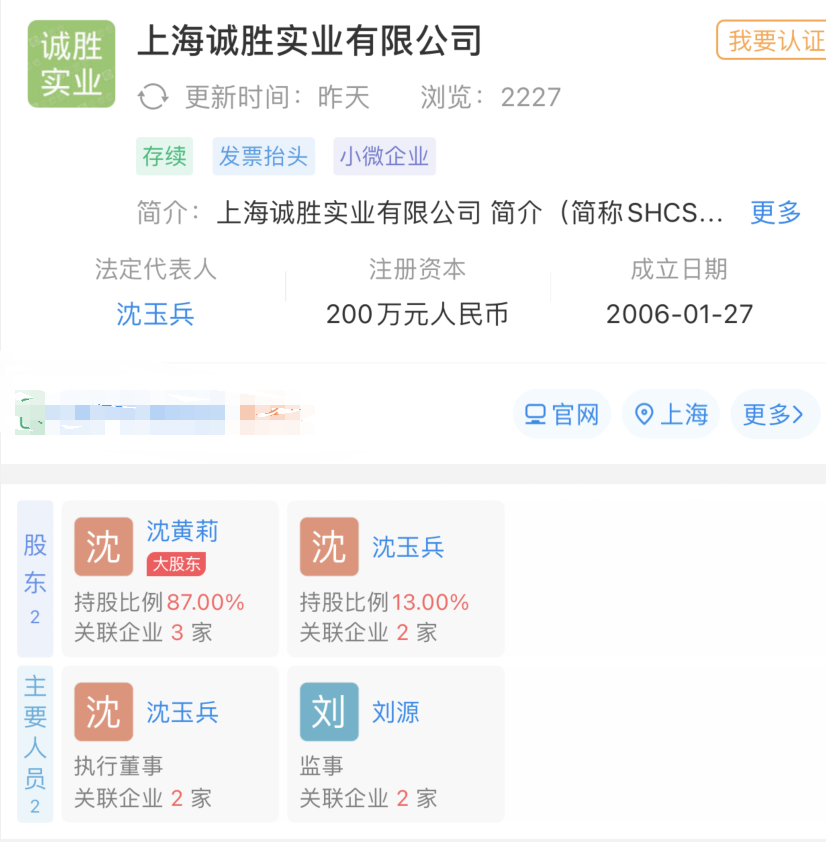Tap the 上海 location pin button

coord(672,414)
